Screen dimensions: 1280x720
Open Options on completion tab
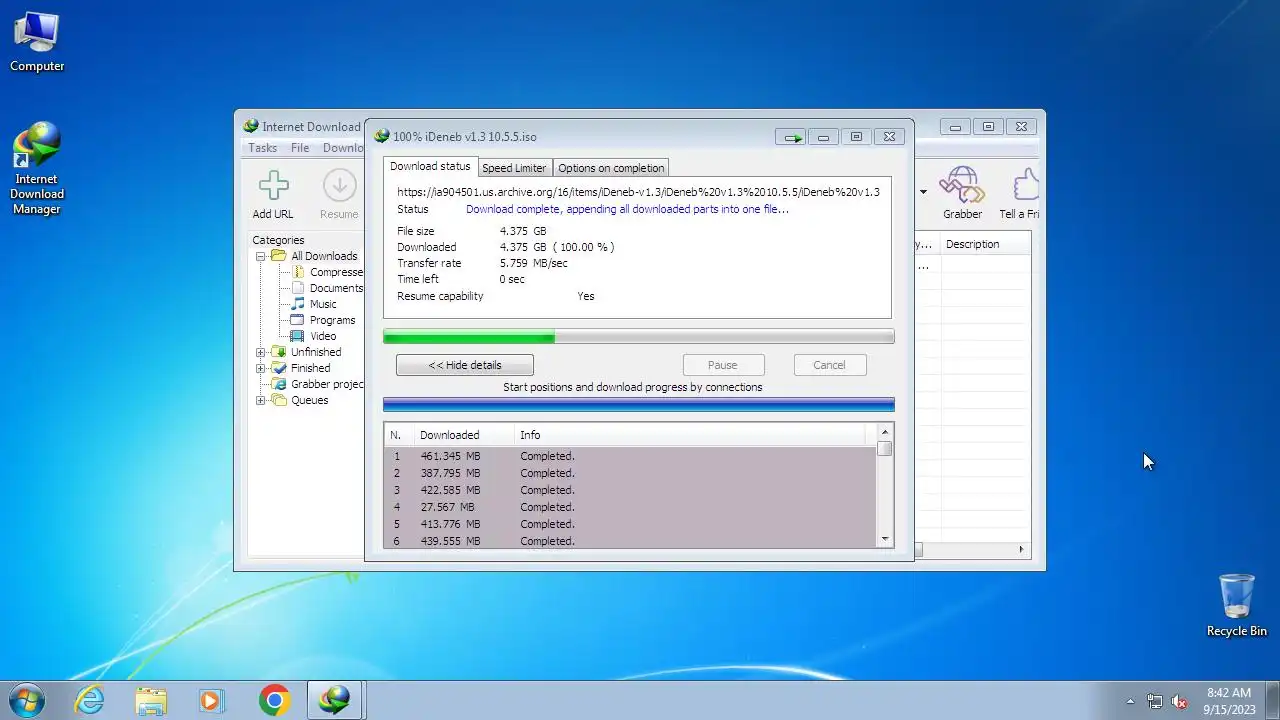coord(611,168)
